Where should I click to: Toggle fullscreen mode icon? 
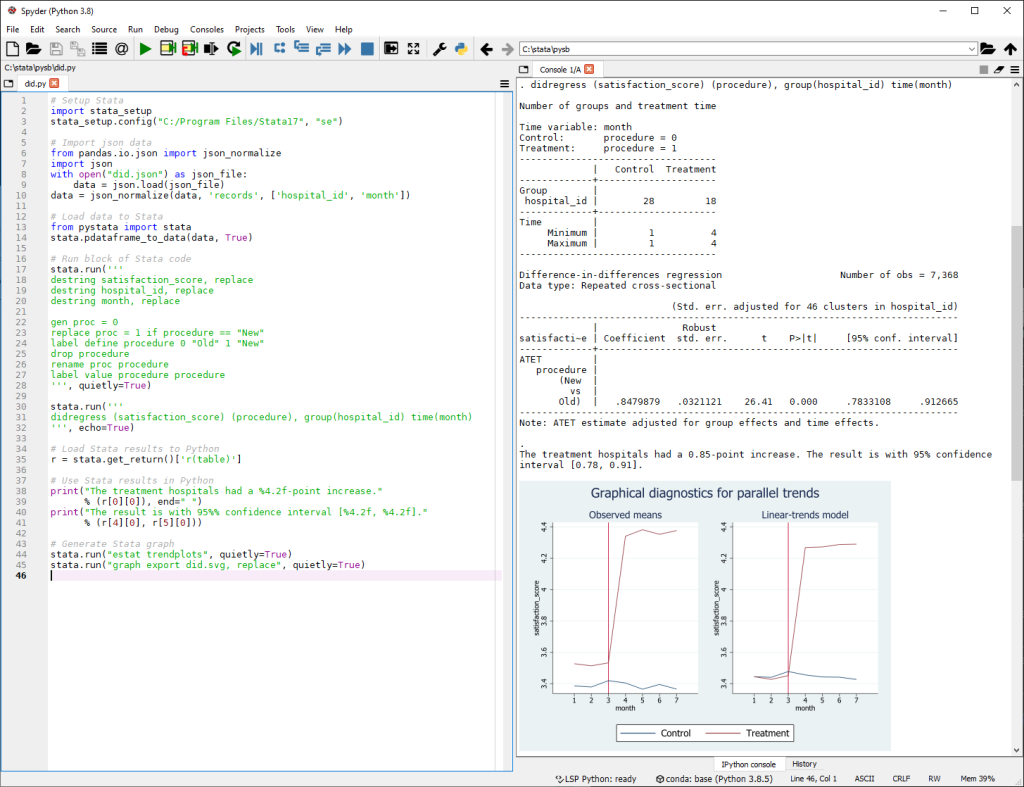point(413,49)
